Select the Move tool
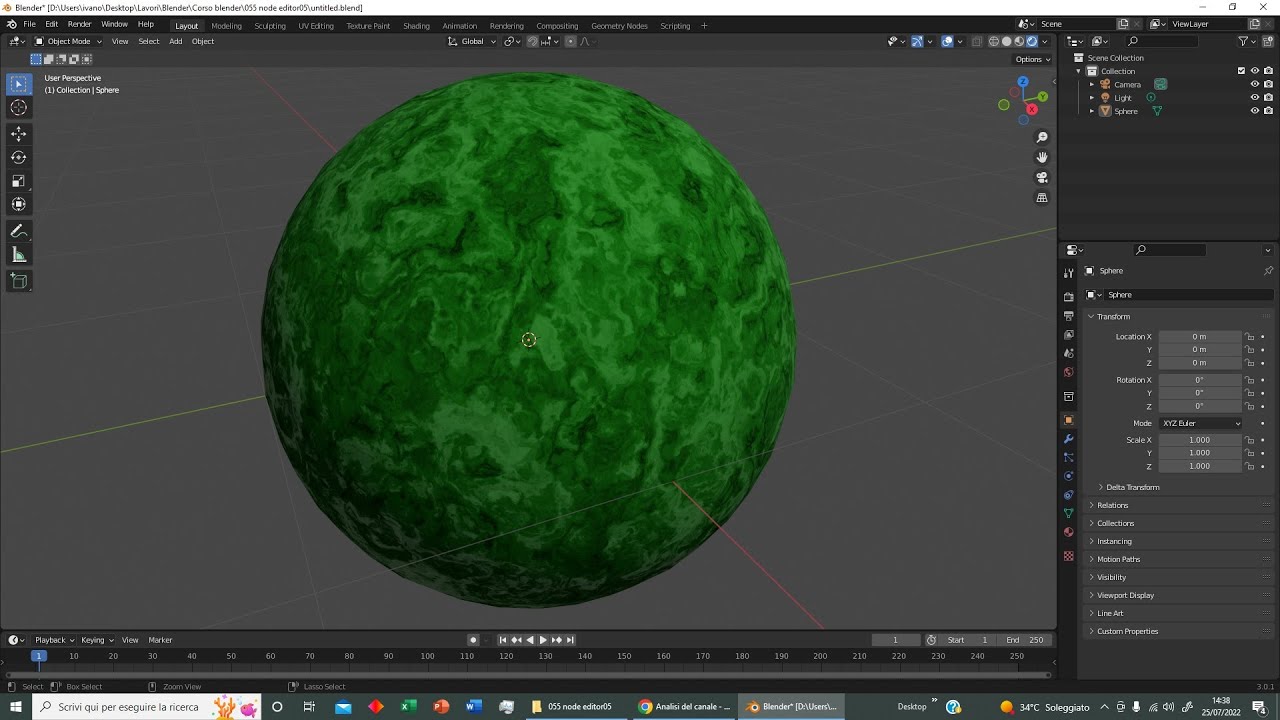 click(x=18, y=134)
